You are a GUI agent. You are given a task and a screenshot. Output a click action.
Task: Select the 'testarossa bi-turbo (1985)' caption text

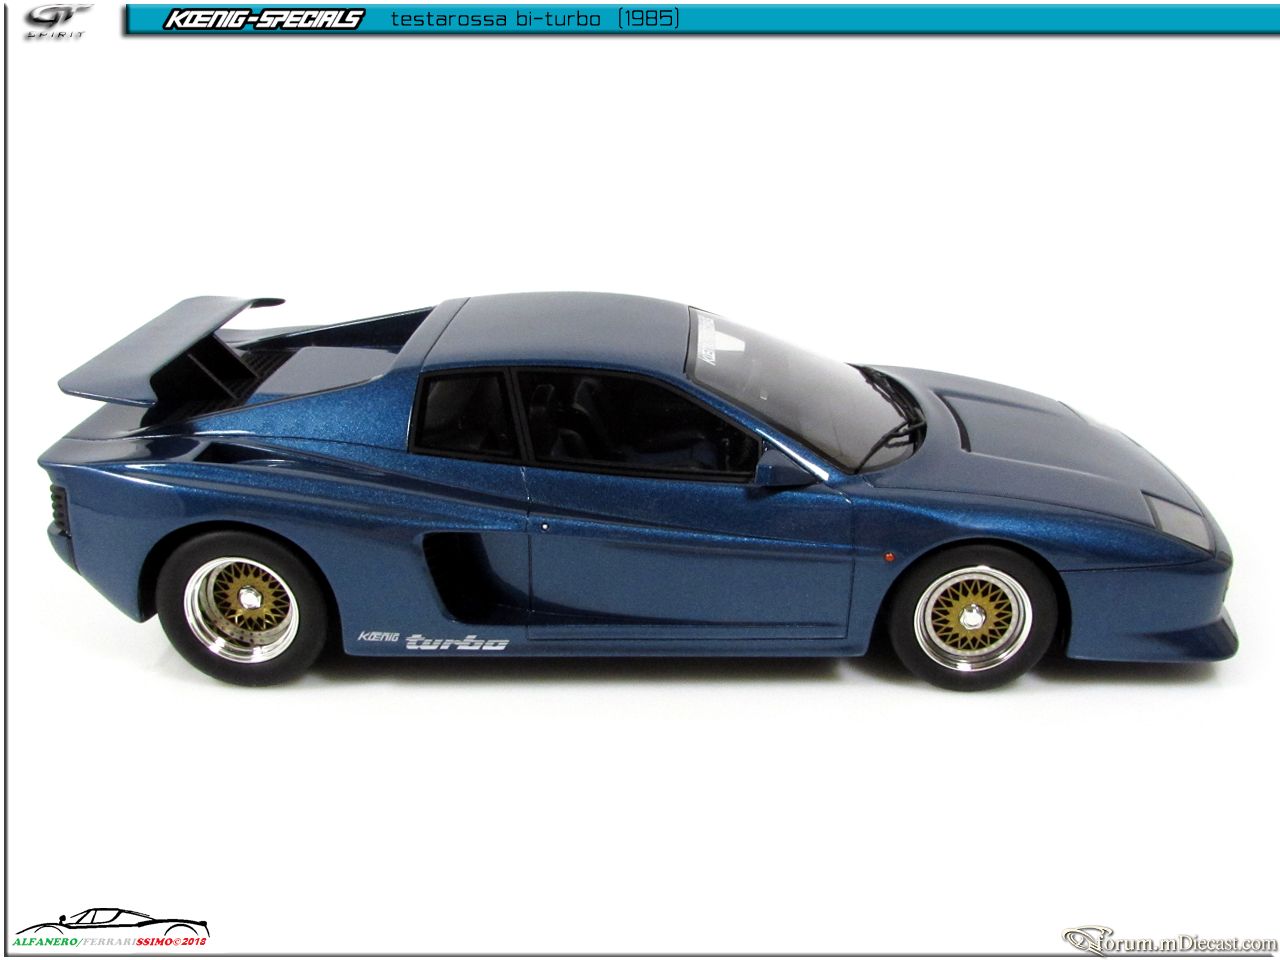coord(535,19)
